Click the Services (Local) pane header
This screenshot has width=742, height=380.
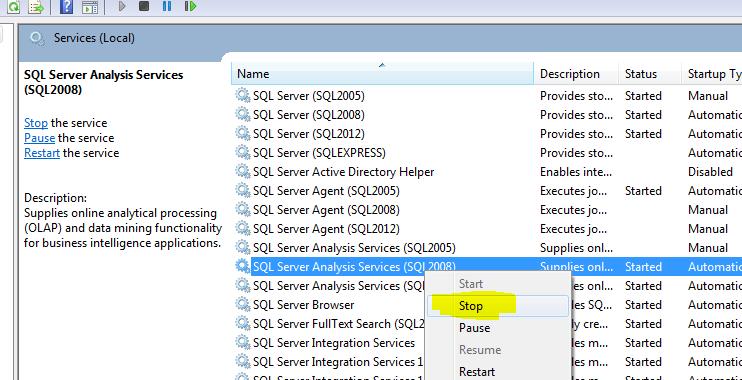tap(94, 38)
